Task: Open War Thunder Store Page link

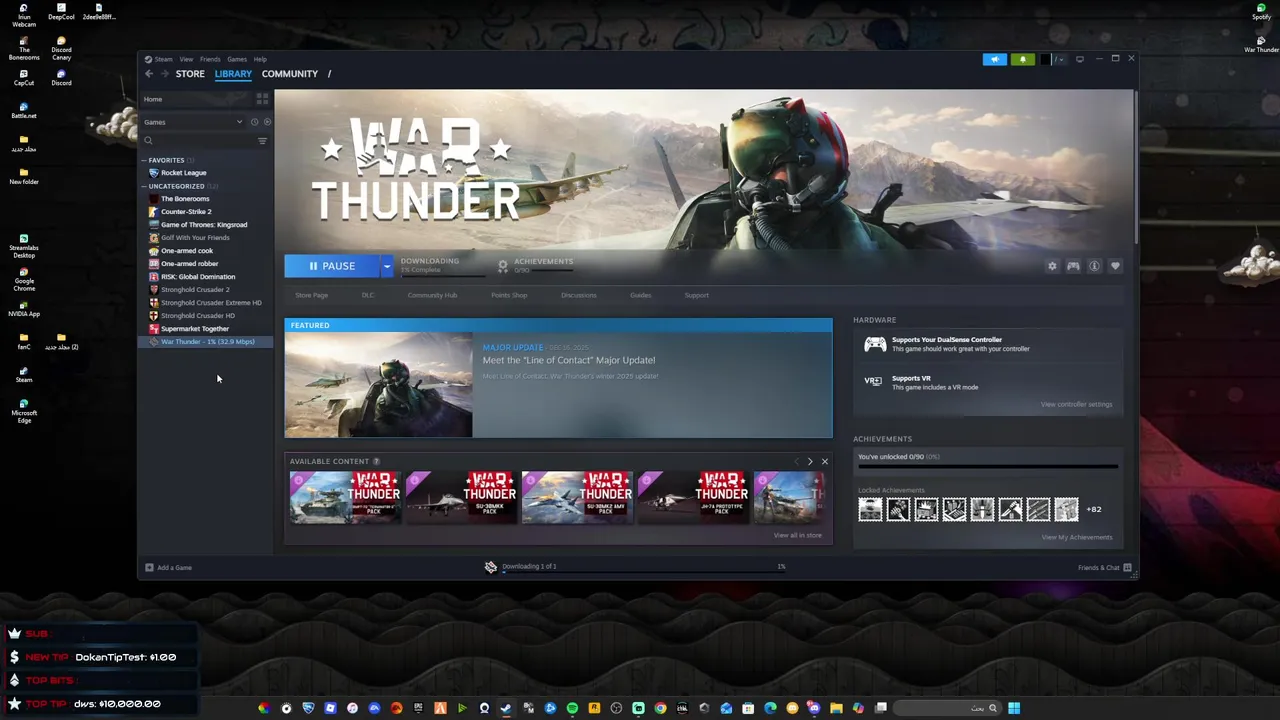Action: coord(311,296)
